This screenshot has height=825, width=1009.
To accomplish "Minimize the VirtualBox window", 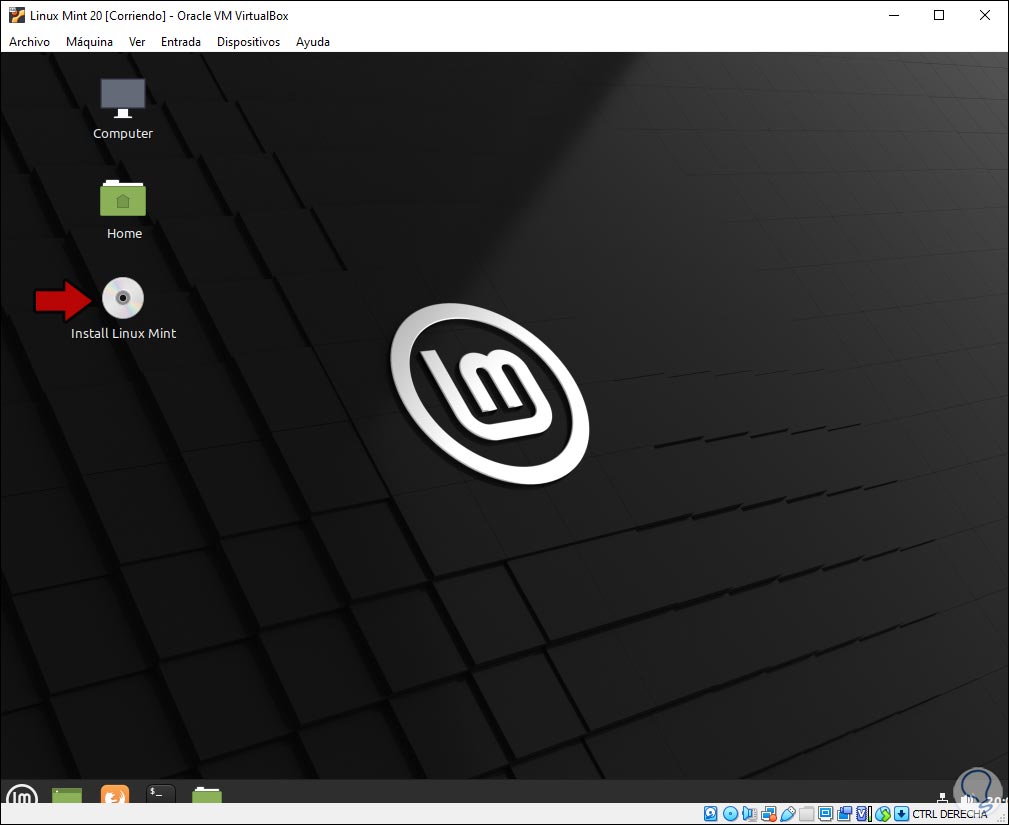I will tap(894, 15).
